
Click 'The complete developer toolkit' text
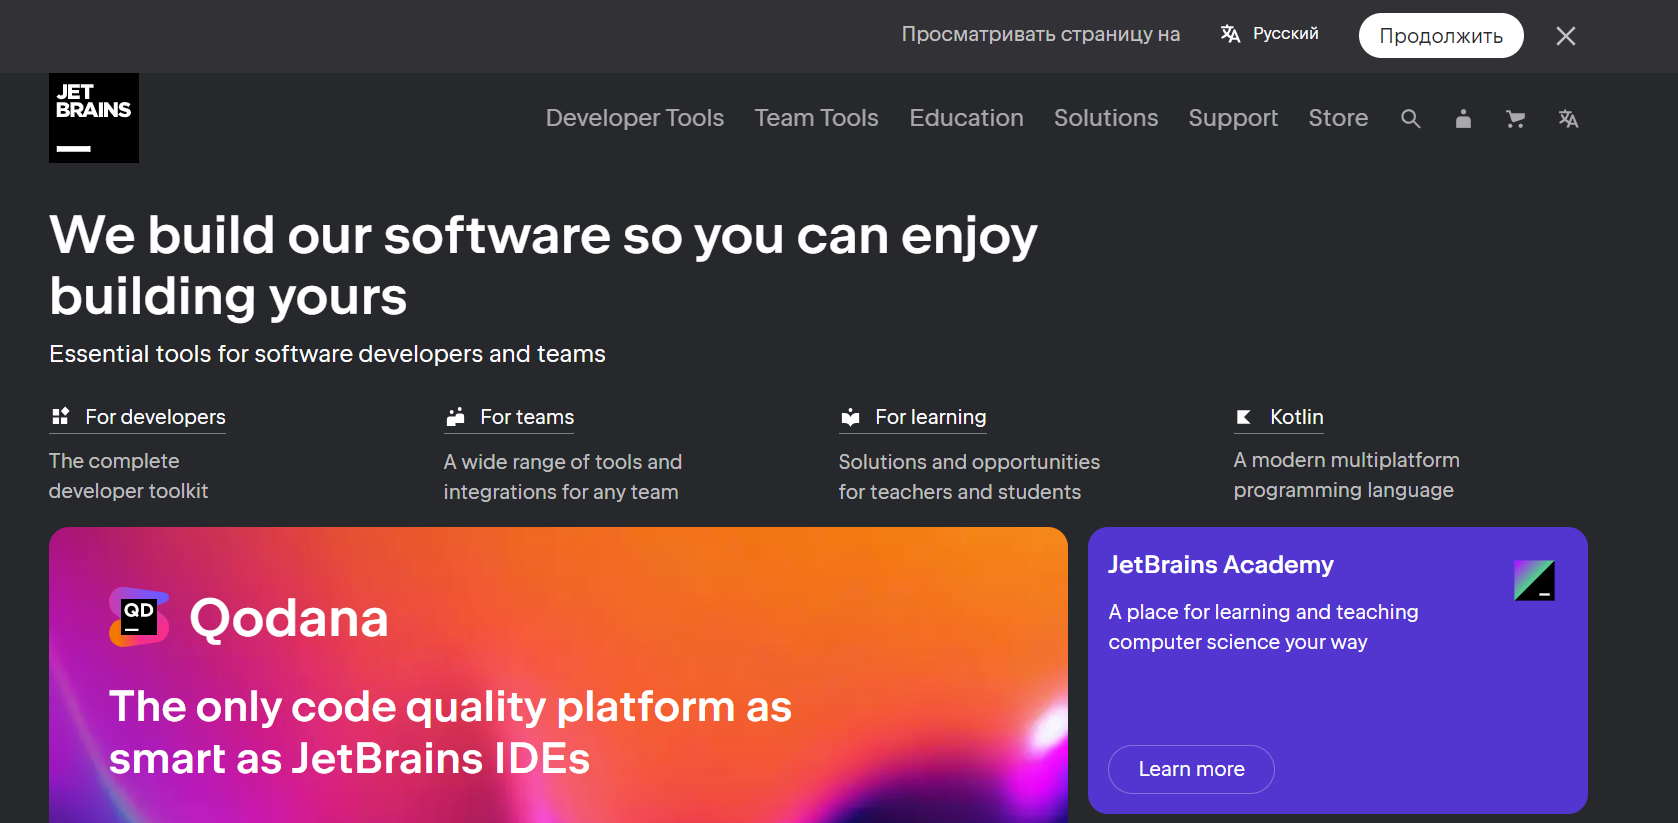point(129,476)
